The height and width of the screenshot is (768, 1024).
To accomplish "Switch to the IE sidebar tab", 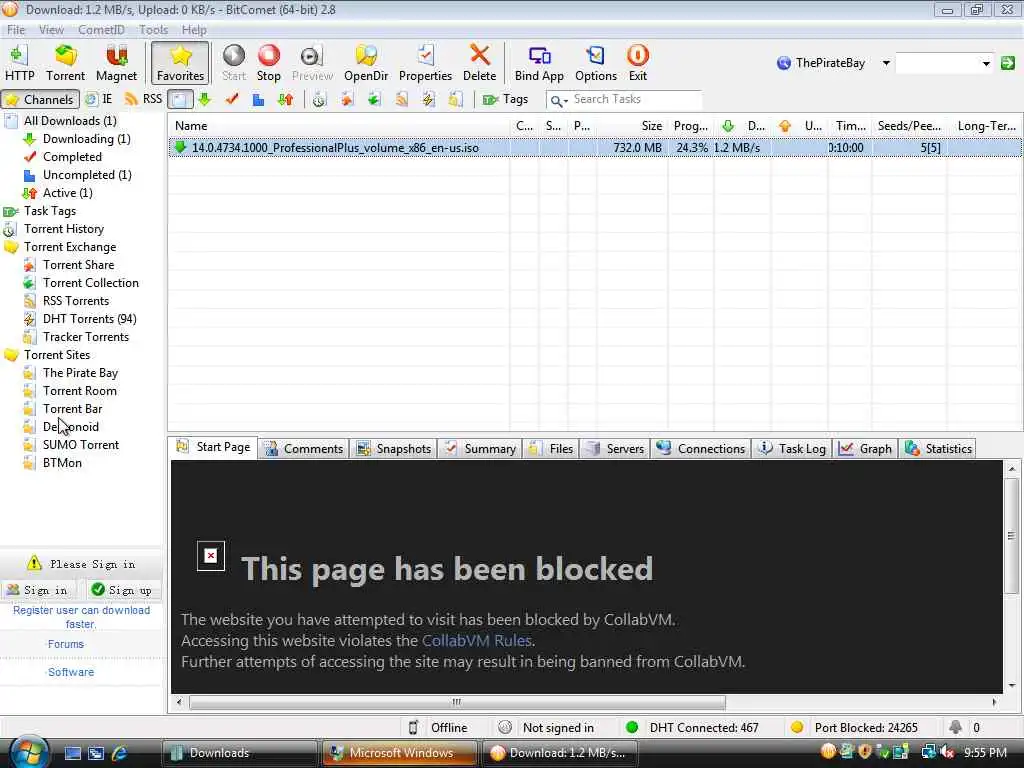I will coord(99,99).
